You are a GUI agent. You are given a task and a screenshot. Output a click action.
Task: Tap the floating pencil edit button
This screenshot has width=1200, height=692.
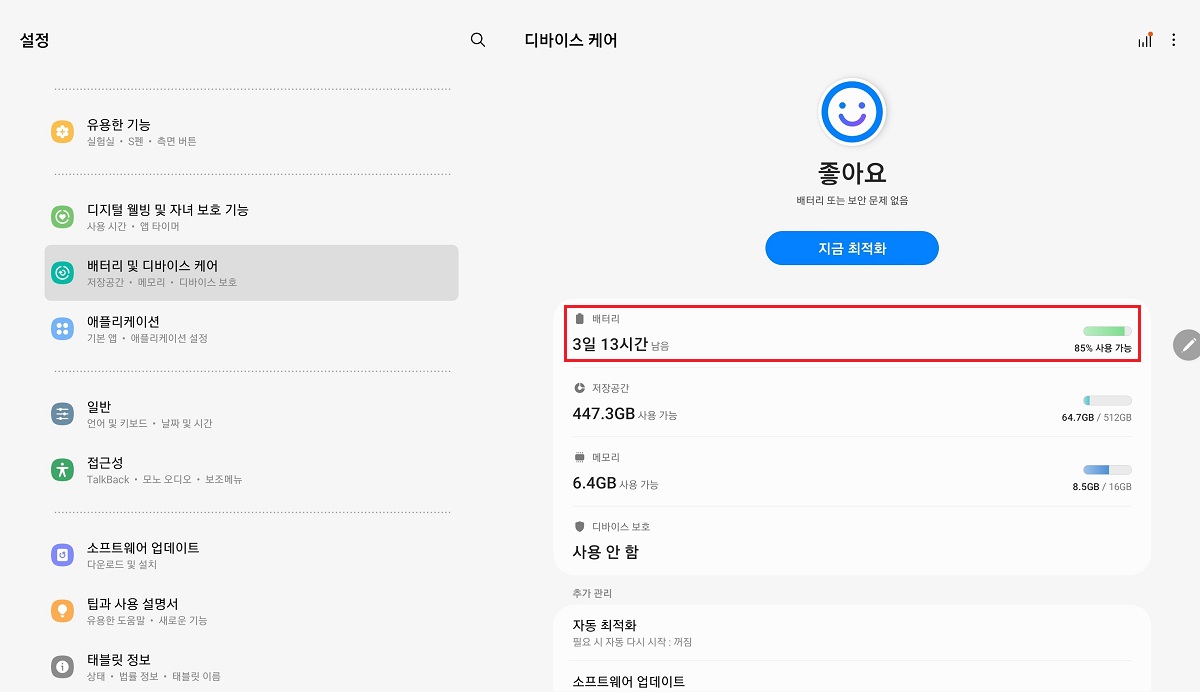[x=1188, y=346]
